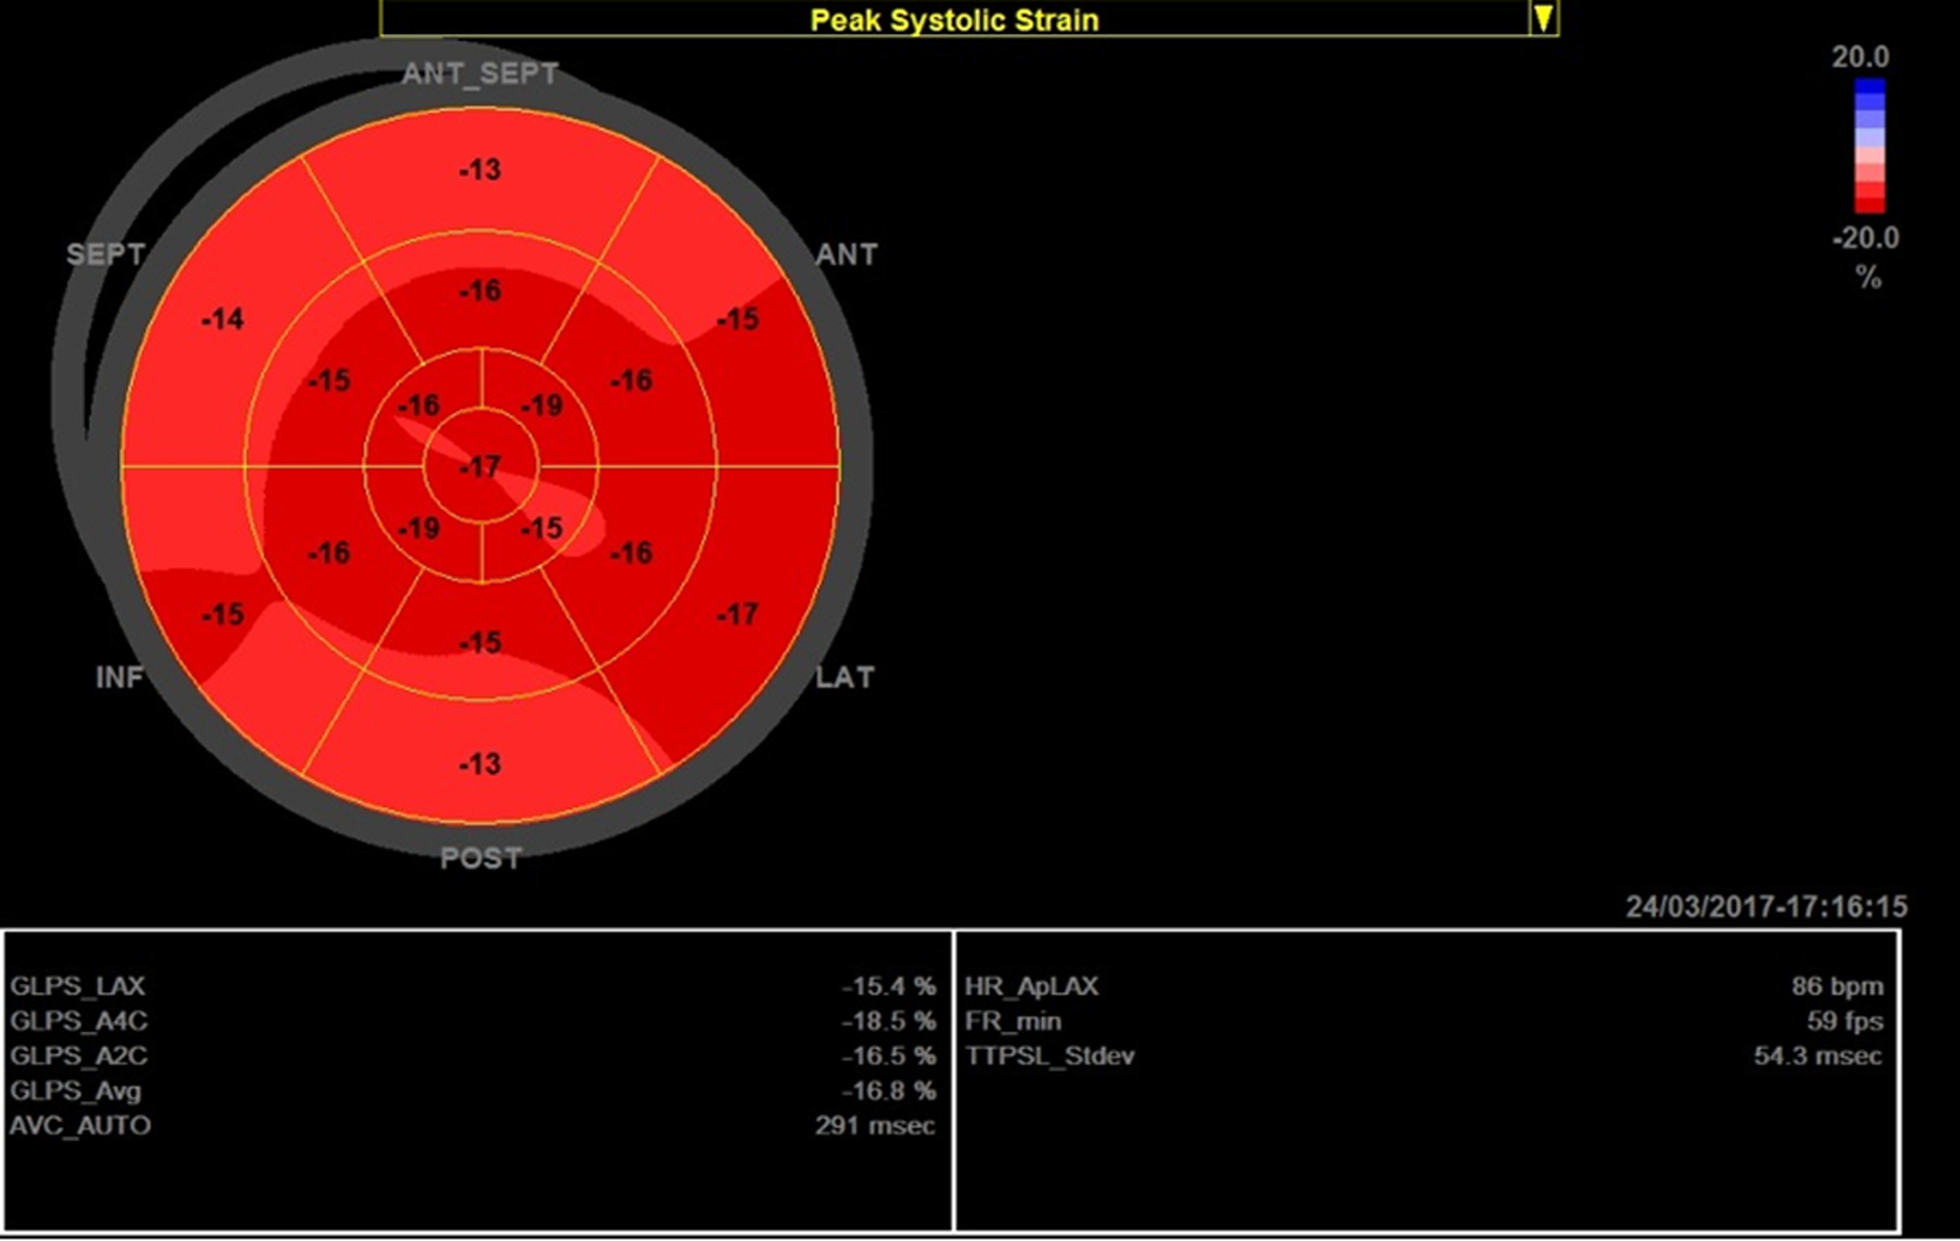
Task: Click the apical cap segment showing -17
Action: [480, 467]
